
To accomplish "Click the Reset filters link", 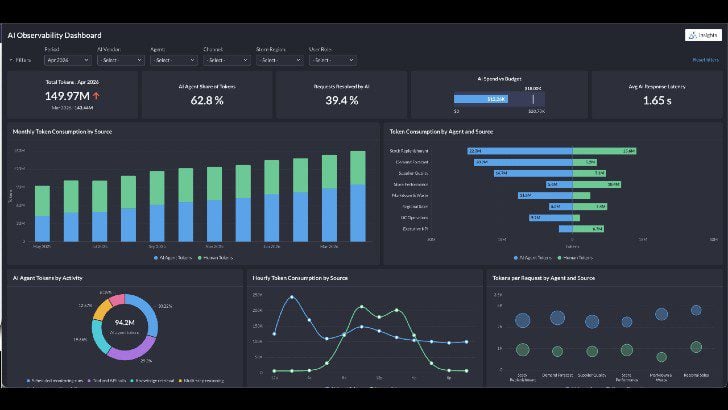I will (x=705, y=60).
